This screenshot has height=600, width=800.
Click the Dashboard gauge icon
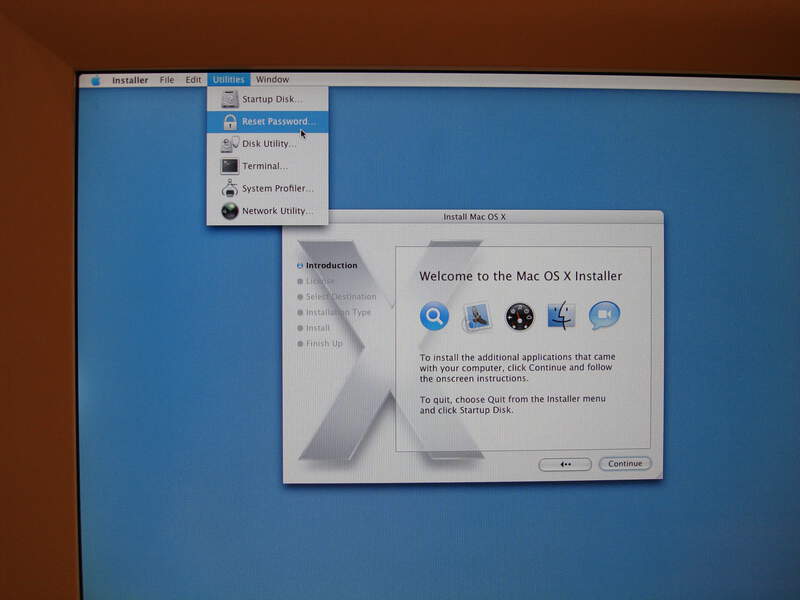coord(520,317)
